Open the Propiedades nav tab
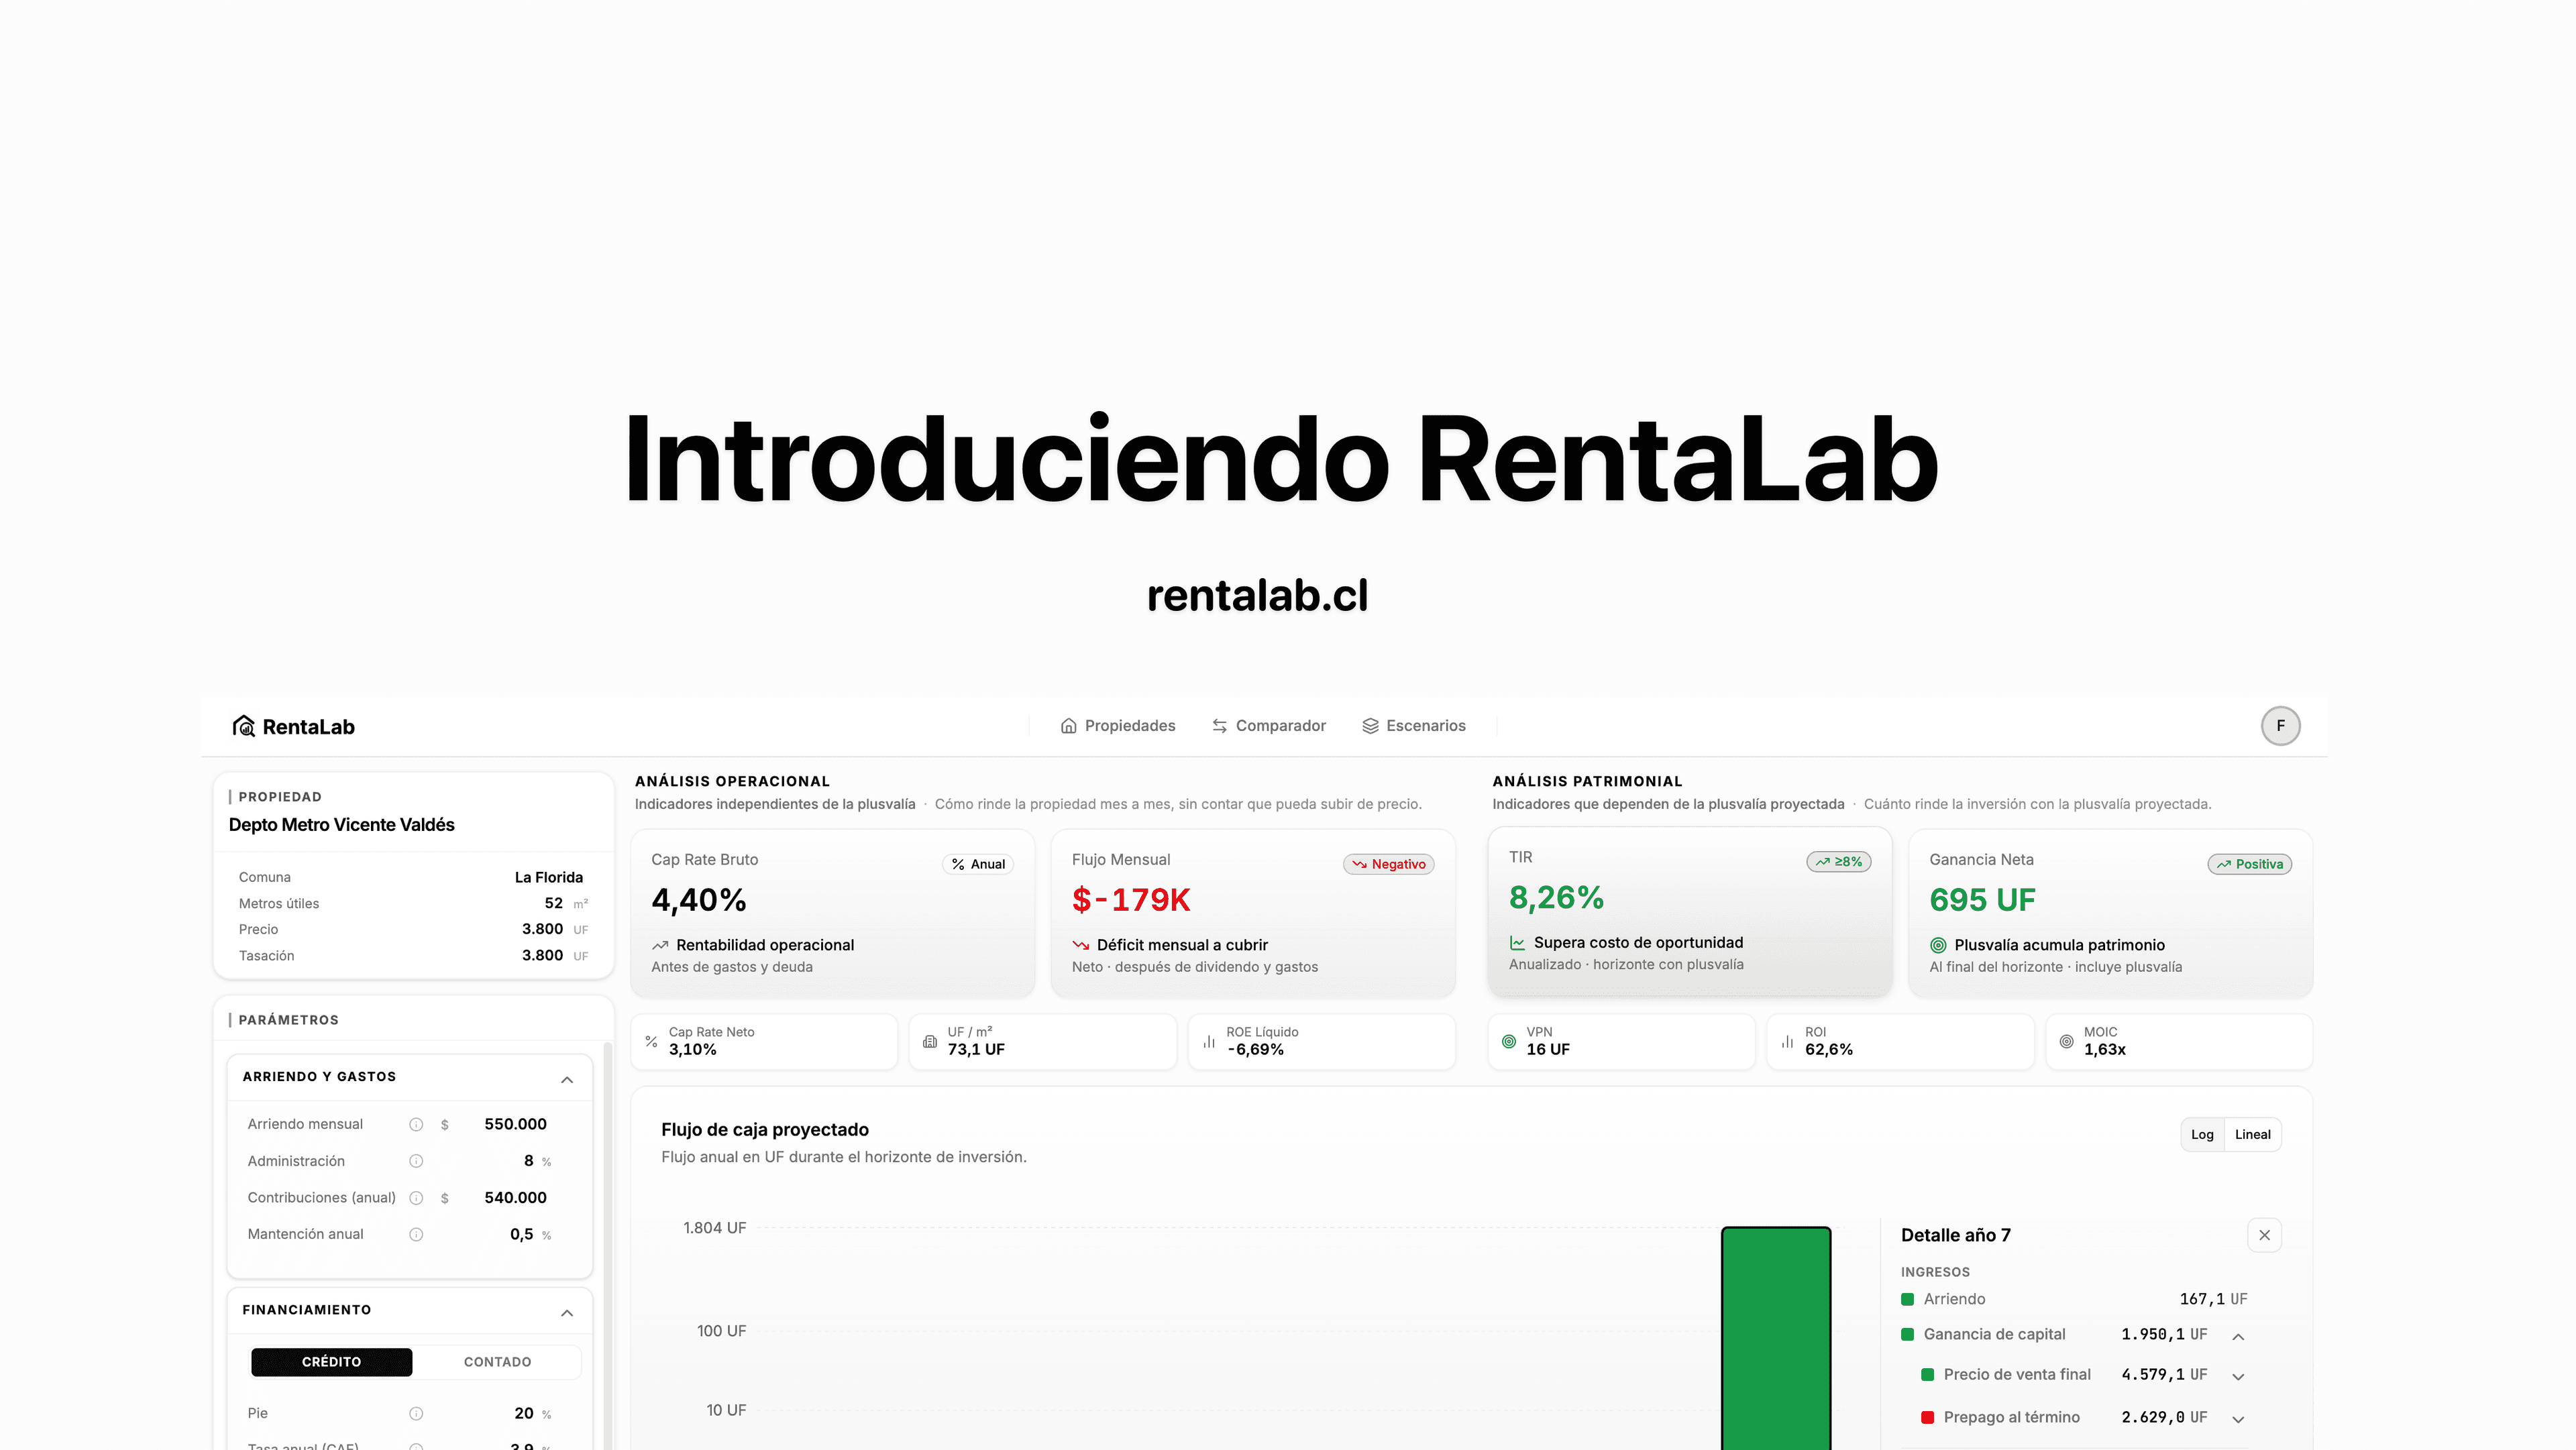 click(x=1118, y=726)
